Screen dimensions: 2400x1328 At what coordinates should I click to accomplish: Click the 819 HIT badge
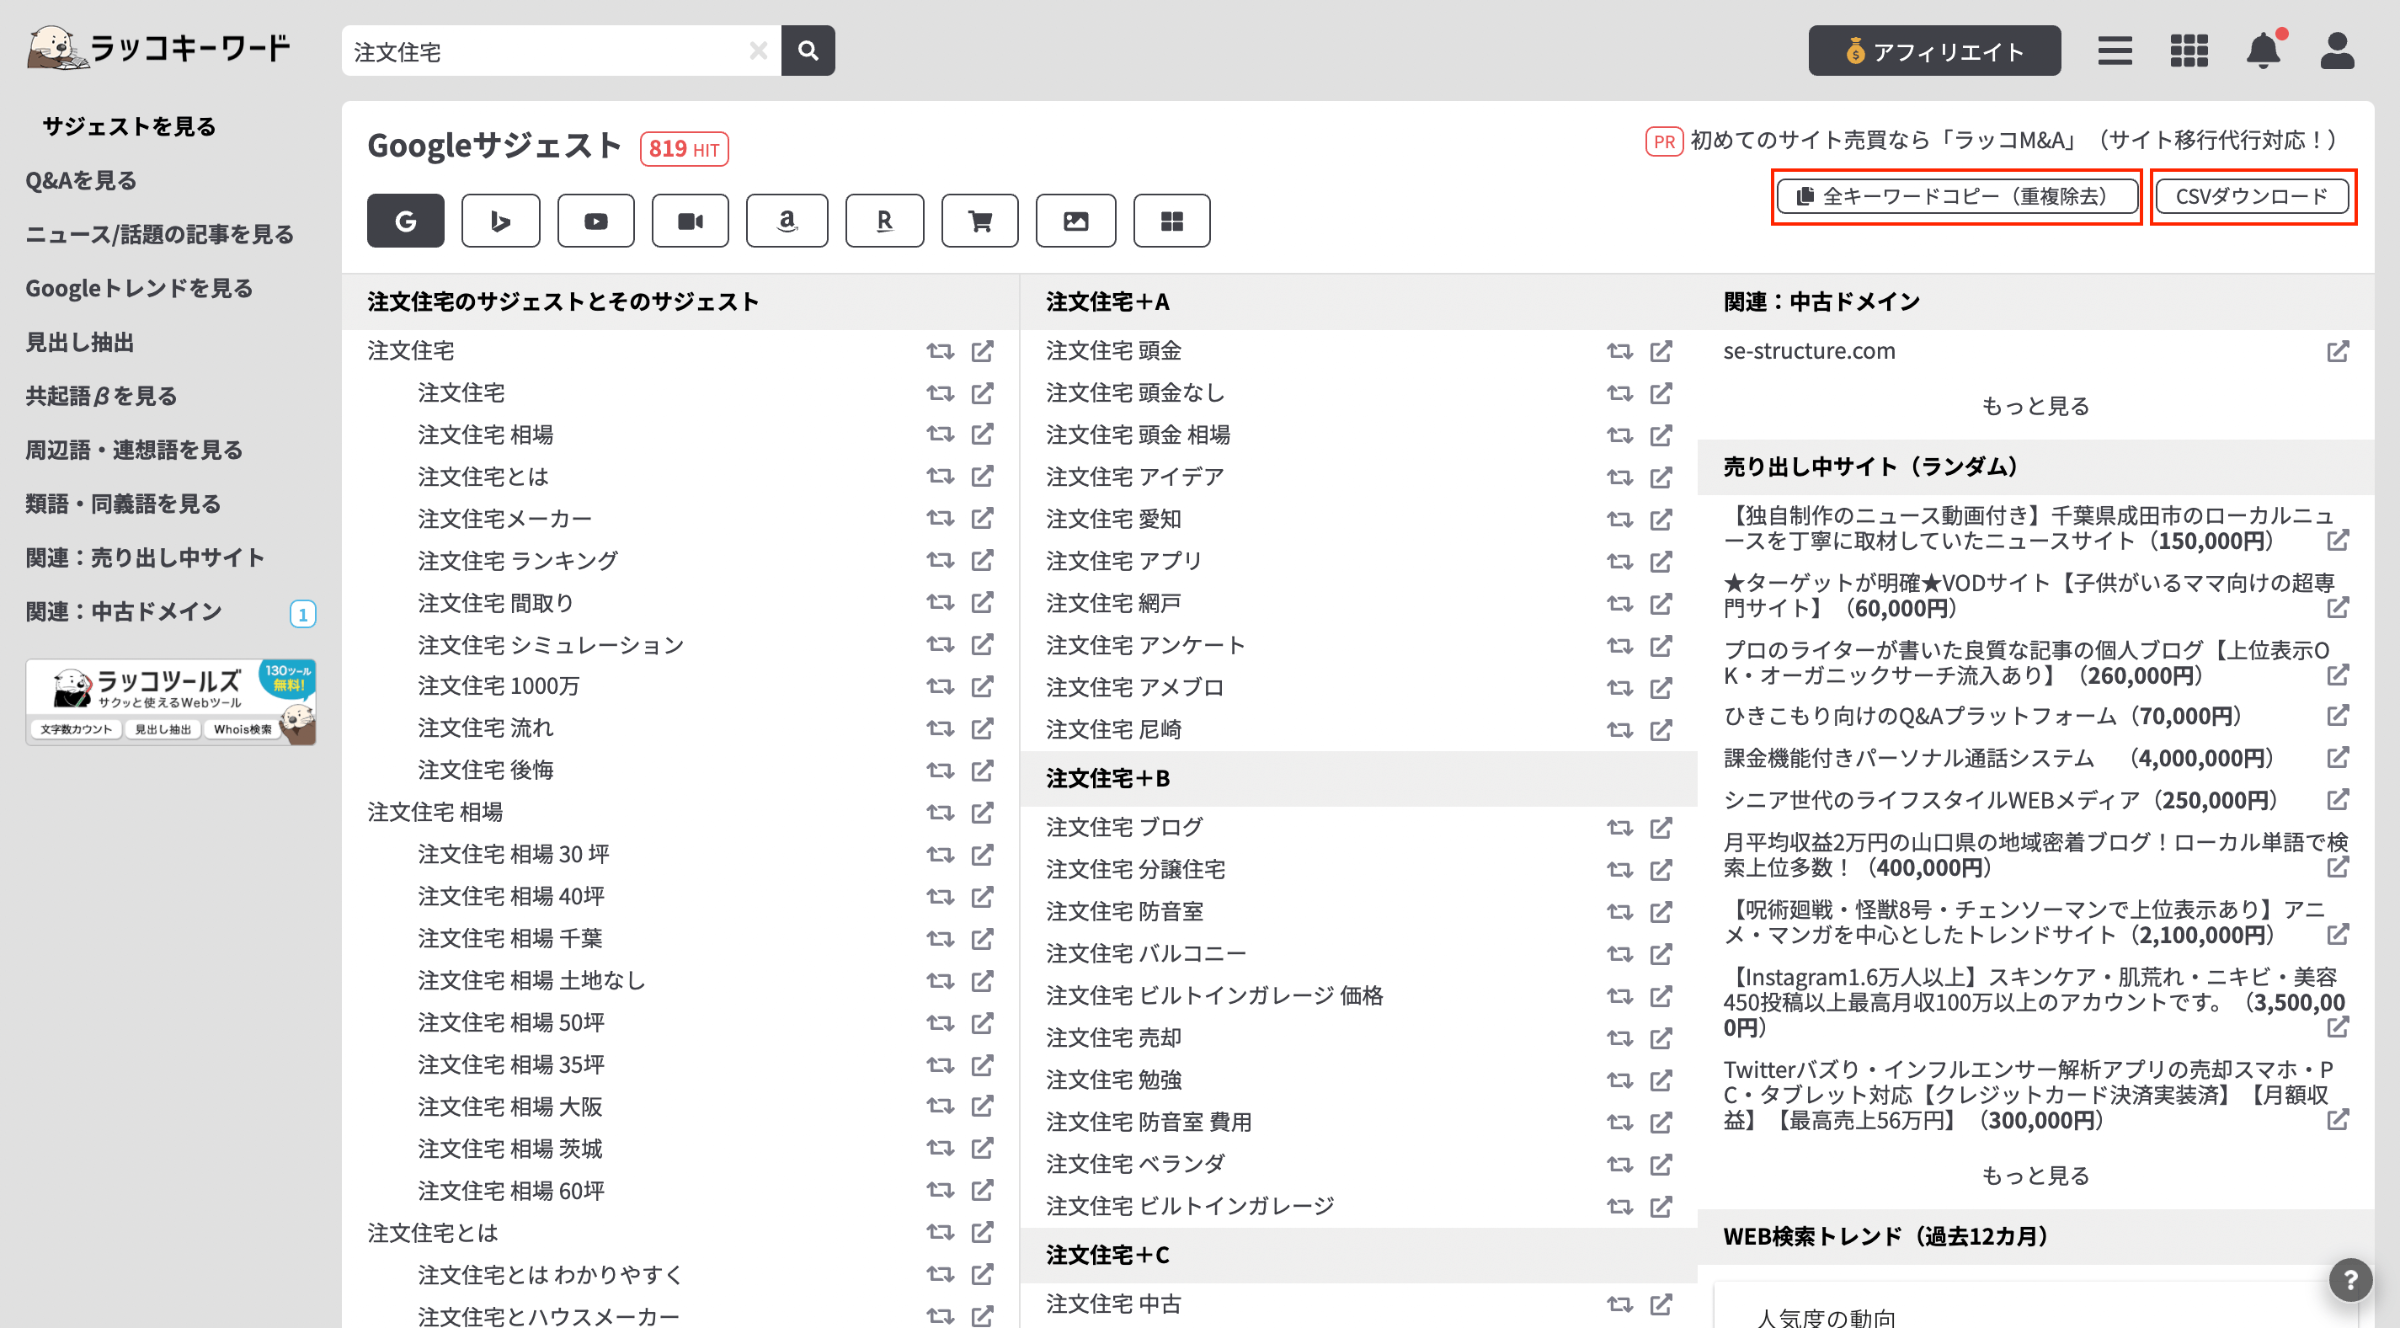pyautogui.click(x=684, y=149)
